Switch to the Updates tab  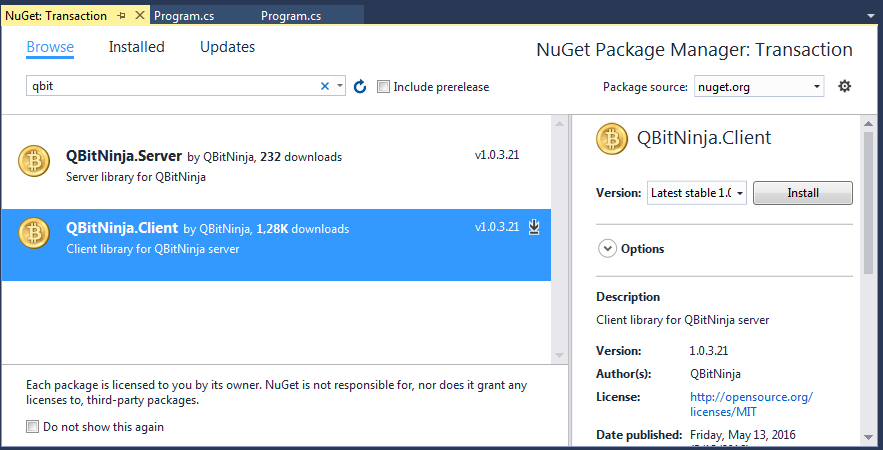228,47
